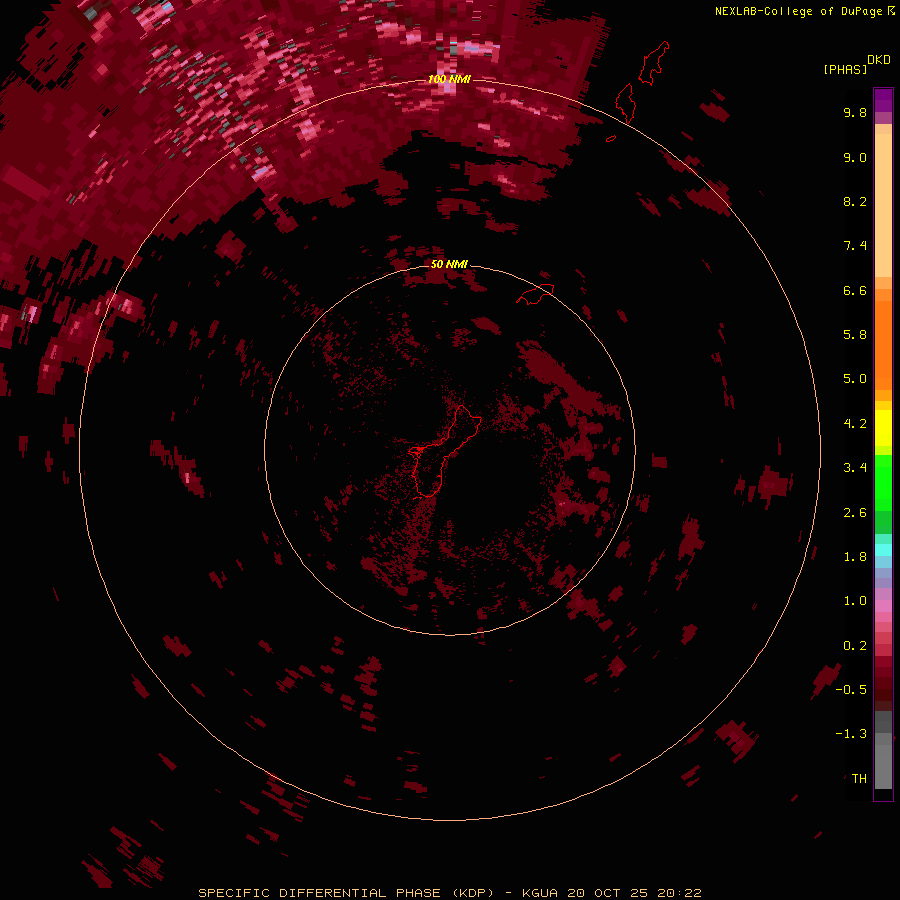Click the KGUA station identifier in the caption
Viewport: 900px width, 900px height.
(x=540, y=893)
